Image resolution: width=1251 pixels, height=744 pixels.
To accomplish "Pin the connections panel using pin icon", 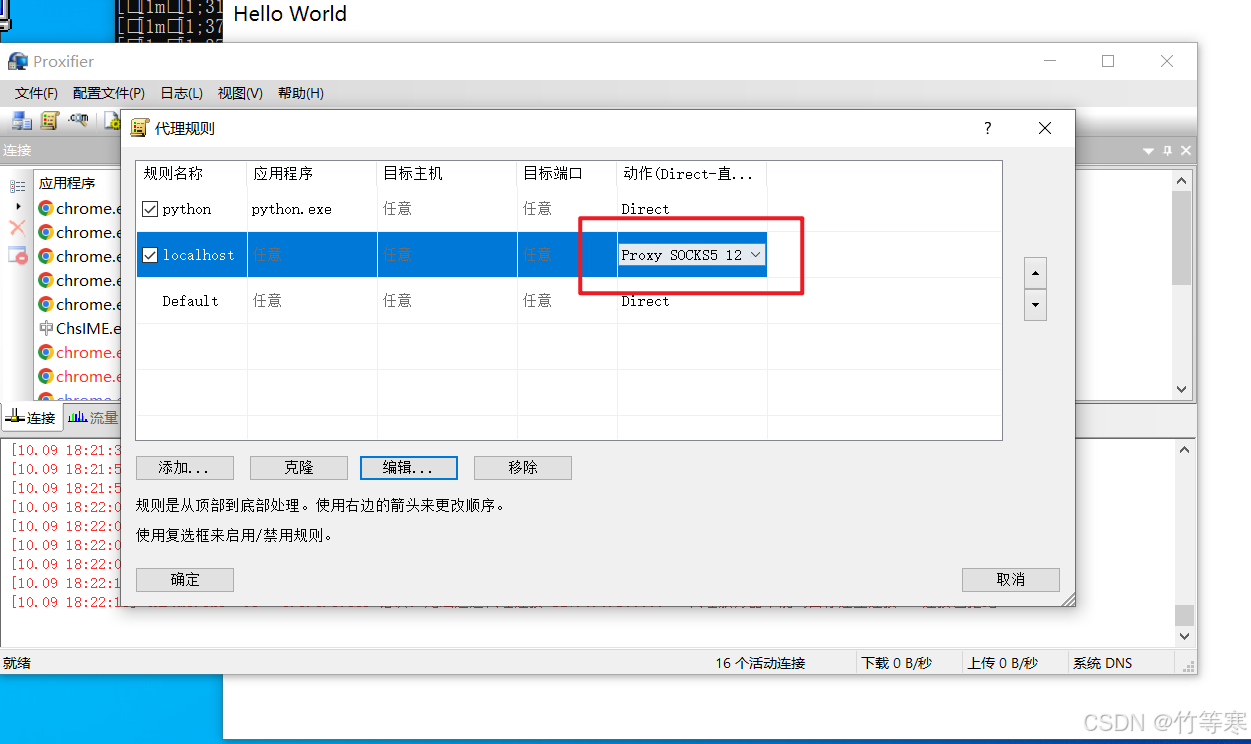I will [1167, 151].
